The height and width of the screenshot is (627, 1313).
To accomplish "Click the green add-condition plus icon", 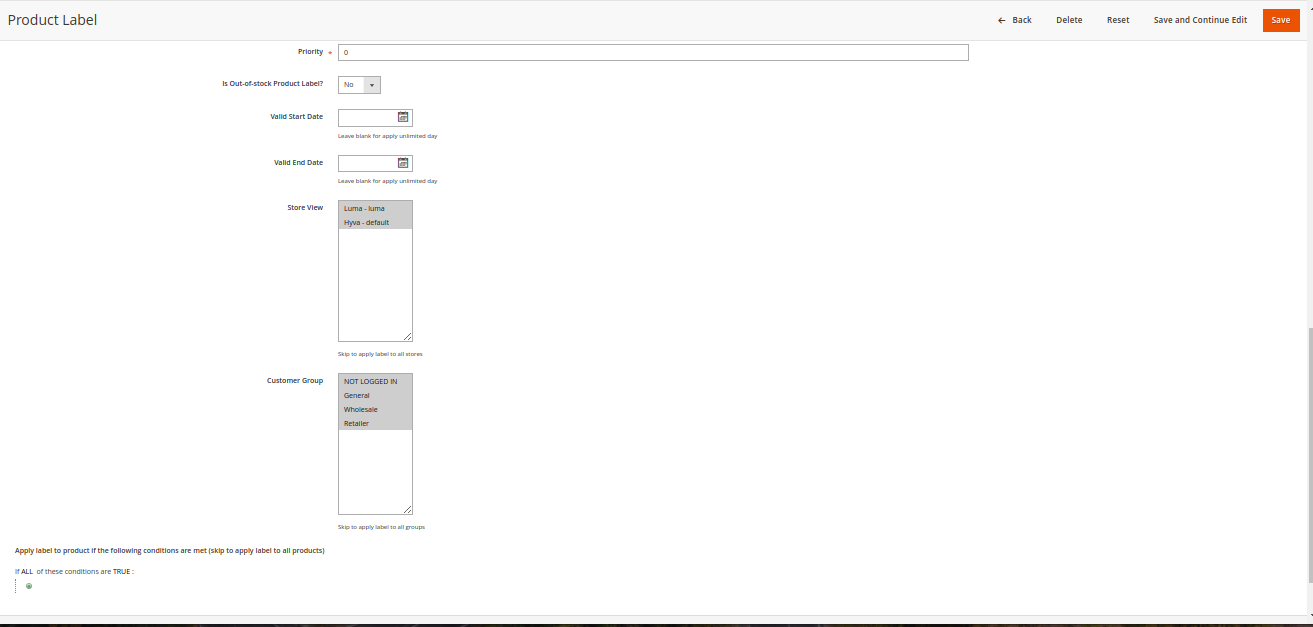I will [x=29, y=586].
